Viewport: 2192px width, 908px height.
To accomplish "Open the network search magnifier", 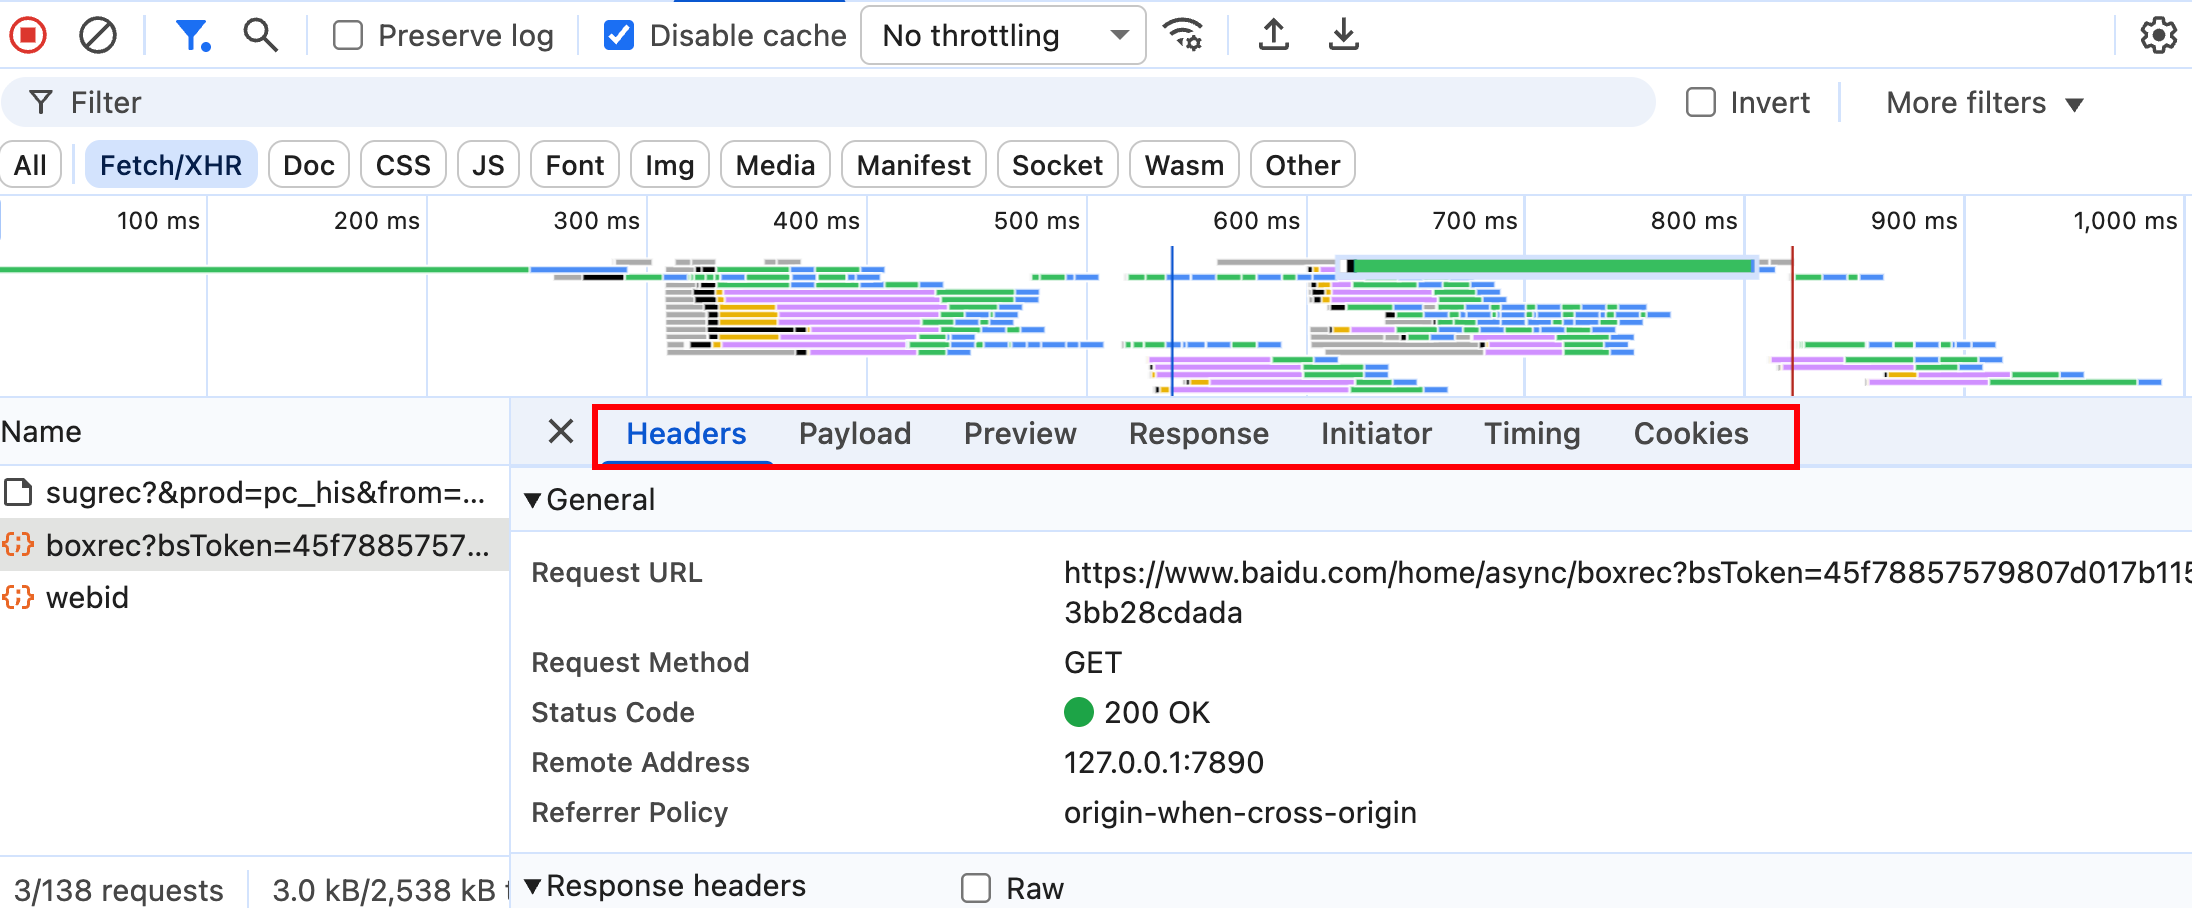I will (260, 36).
